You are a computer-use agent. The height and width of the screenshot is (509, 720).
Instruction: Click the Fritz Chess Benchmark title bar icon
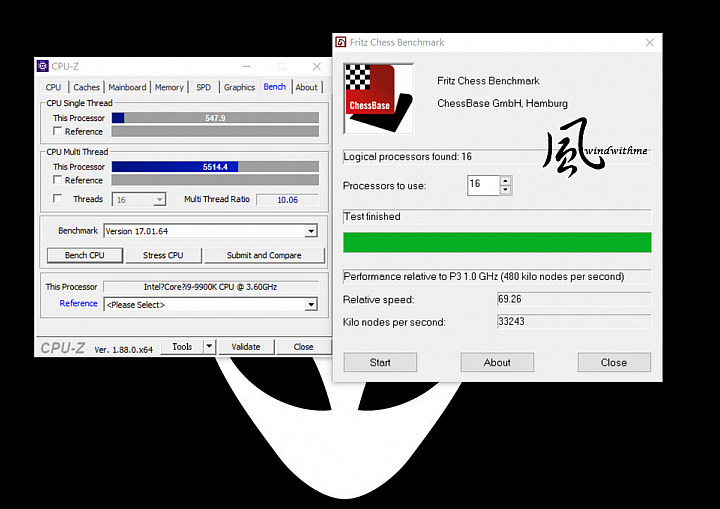[340, 42]
